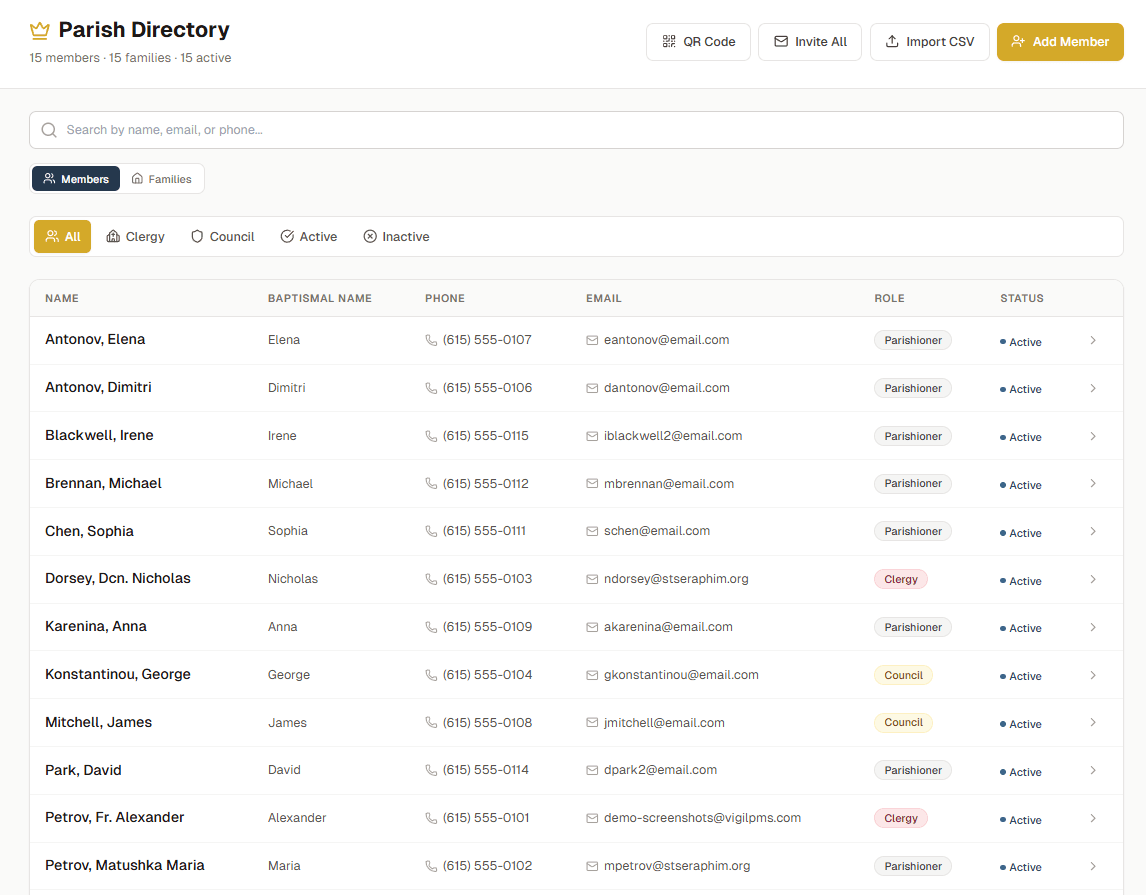Click the phone icon for (615) 555-0109
The width and height of the screenshot is (1146, 895).
click(x=431, y=628)
